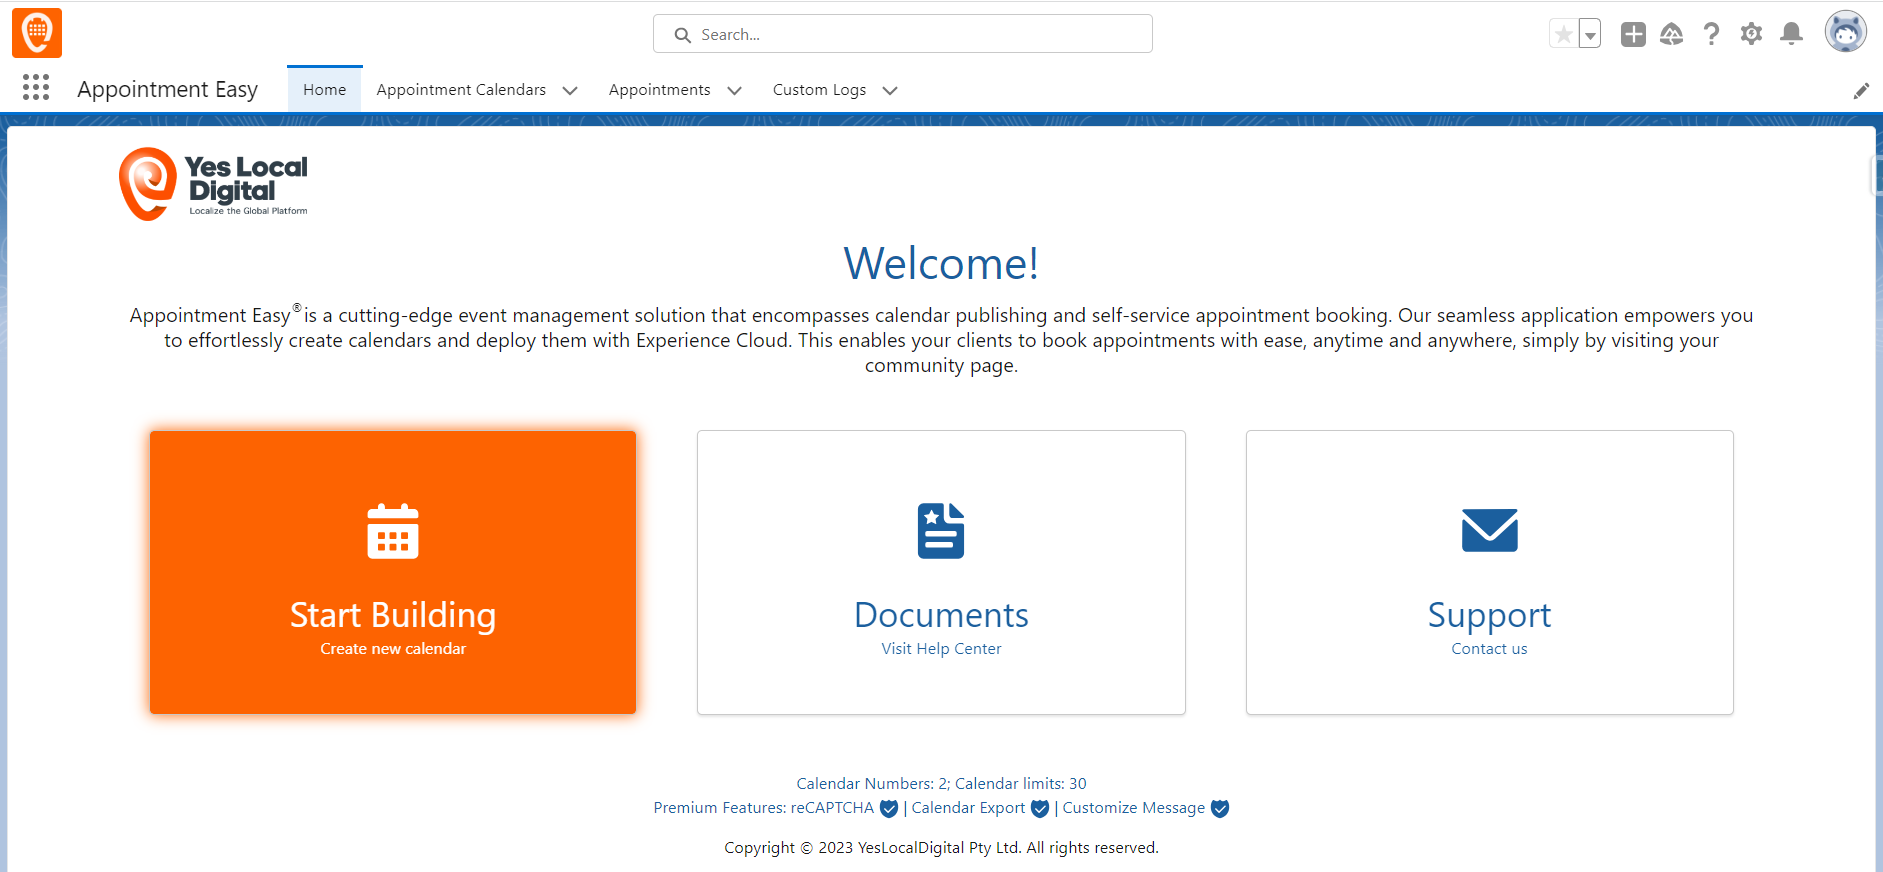Open the App Launcher grid icon
1883x872 pixels.
pos(36,88)
